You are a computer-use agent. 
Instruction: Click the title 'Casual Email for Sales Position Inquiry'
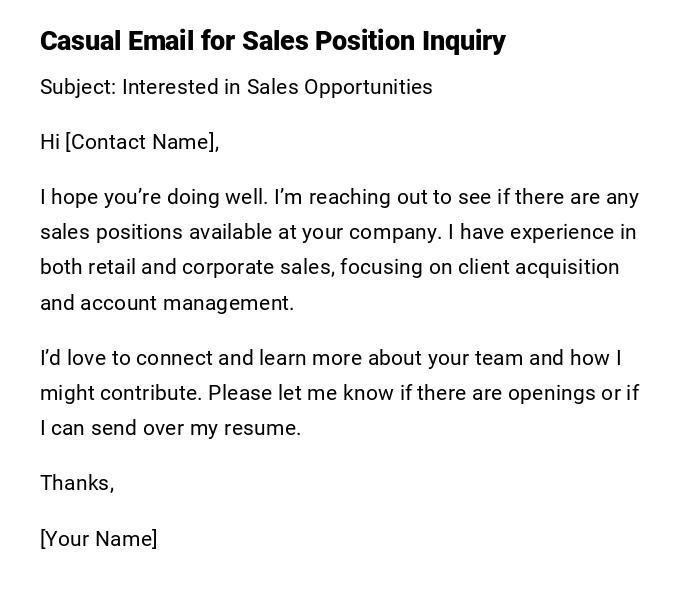[x=272, y=41]
